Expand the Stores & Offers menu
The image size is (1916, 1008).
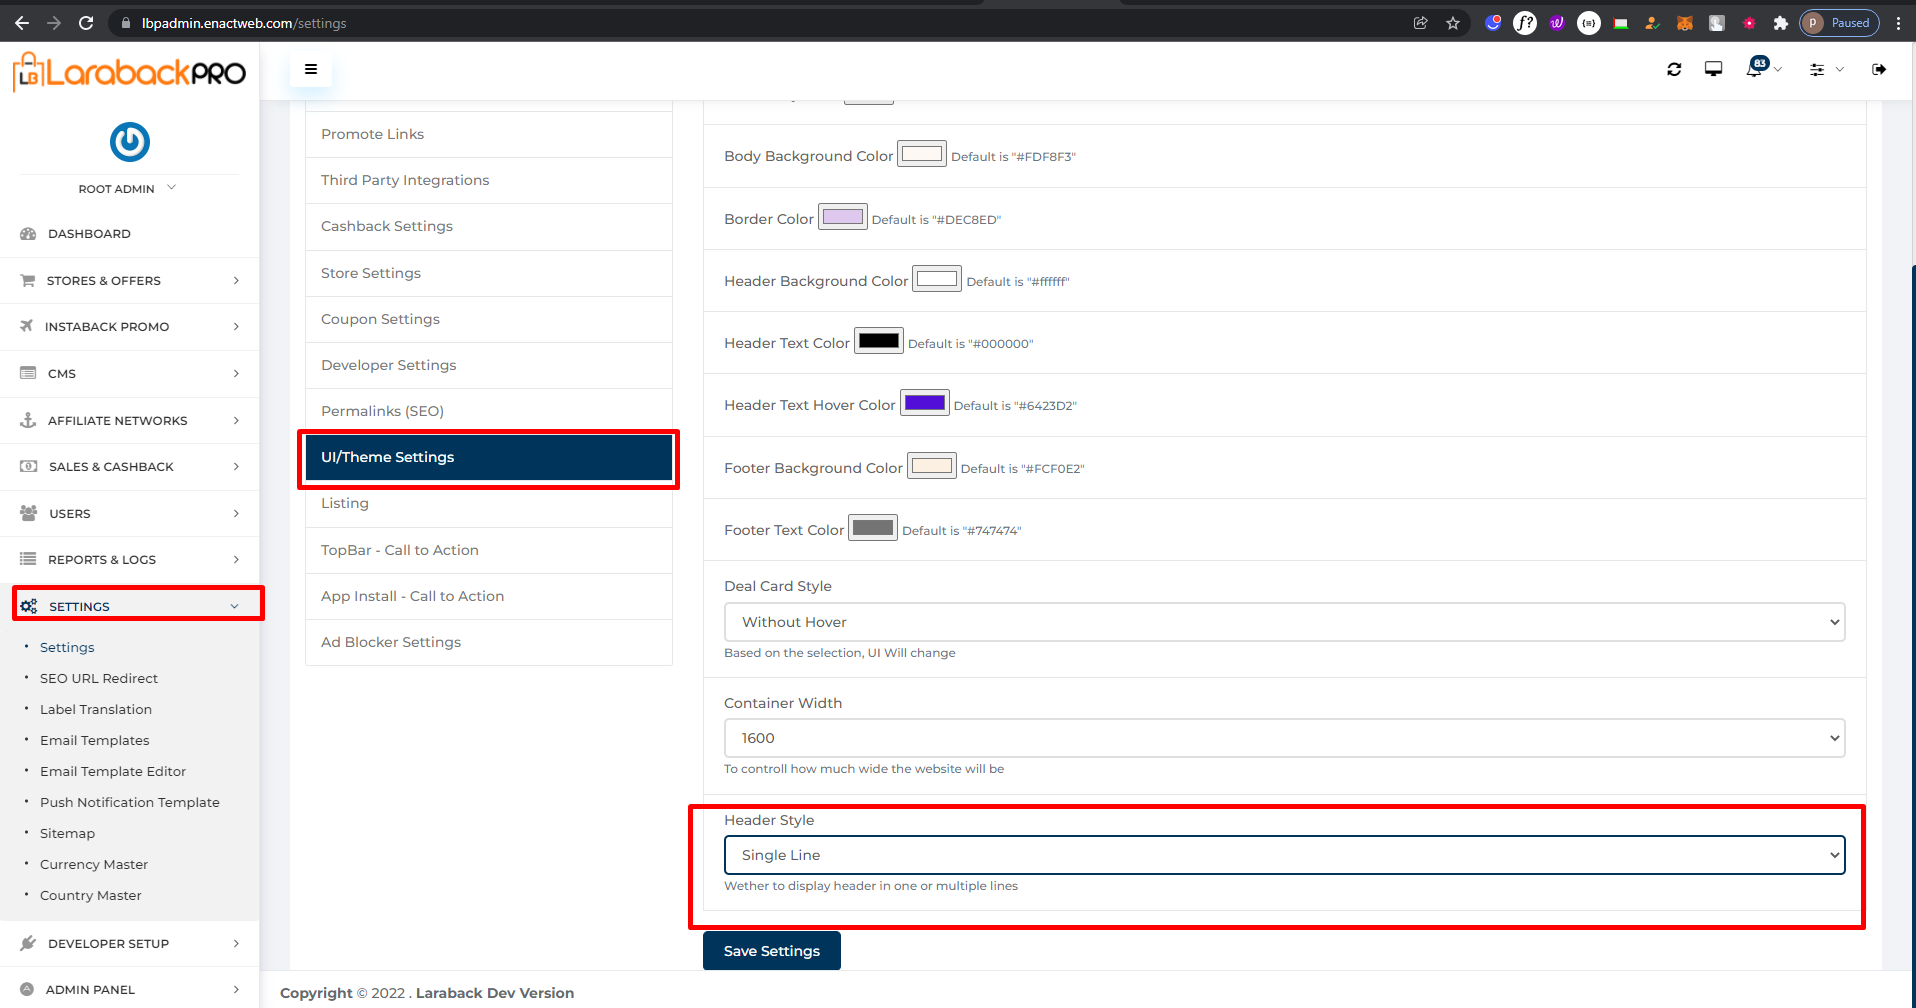[x=104, y=280]
